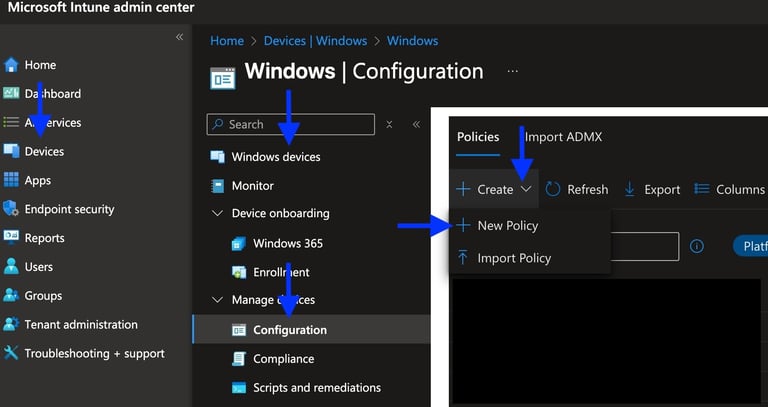Click the Scripts and remediations label

pyautogui.click(x=317, y=387)
